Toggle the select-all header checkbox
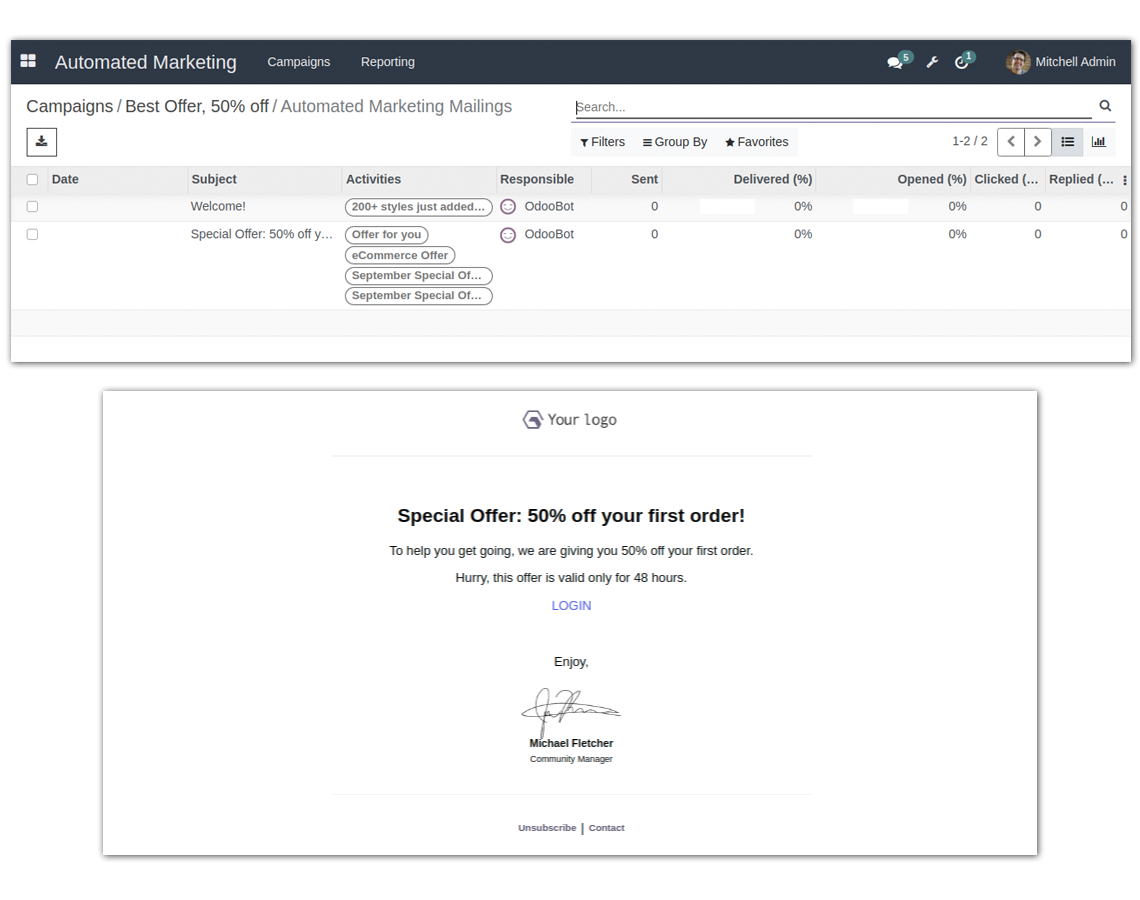This screenshot has height=900, width=1140. (32, 180)
